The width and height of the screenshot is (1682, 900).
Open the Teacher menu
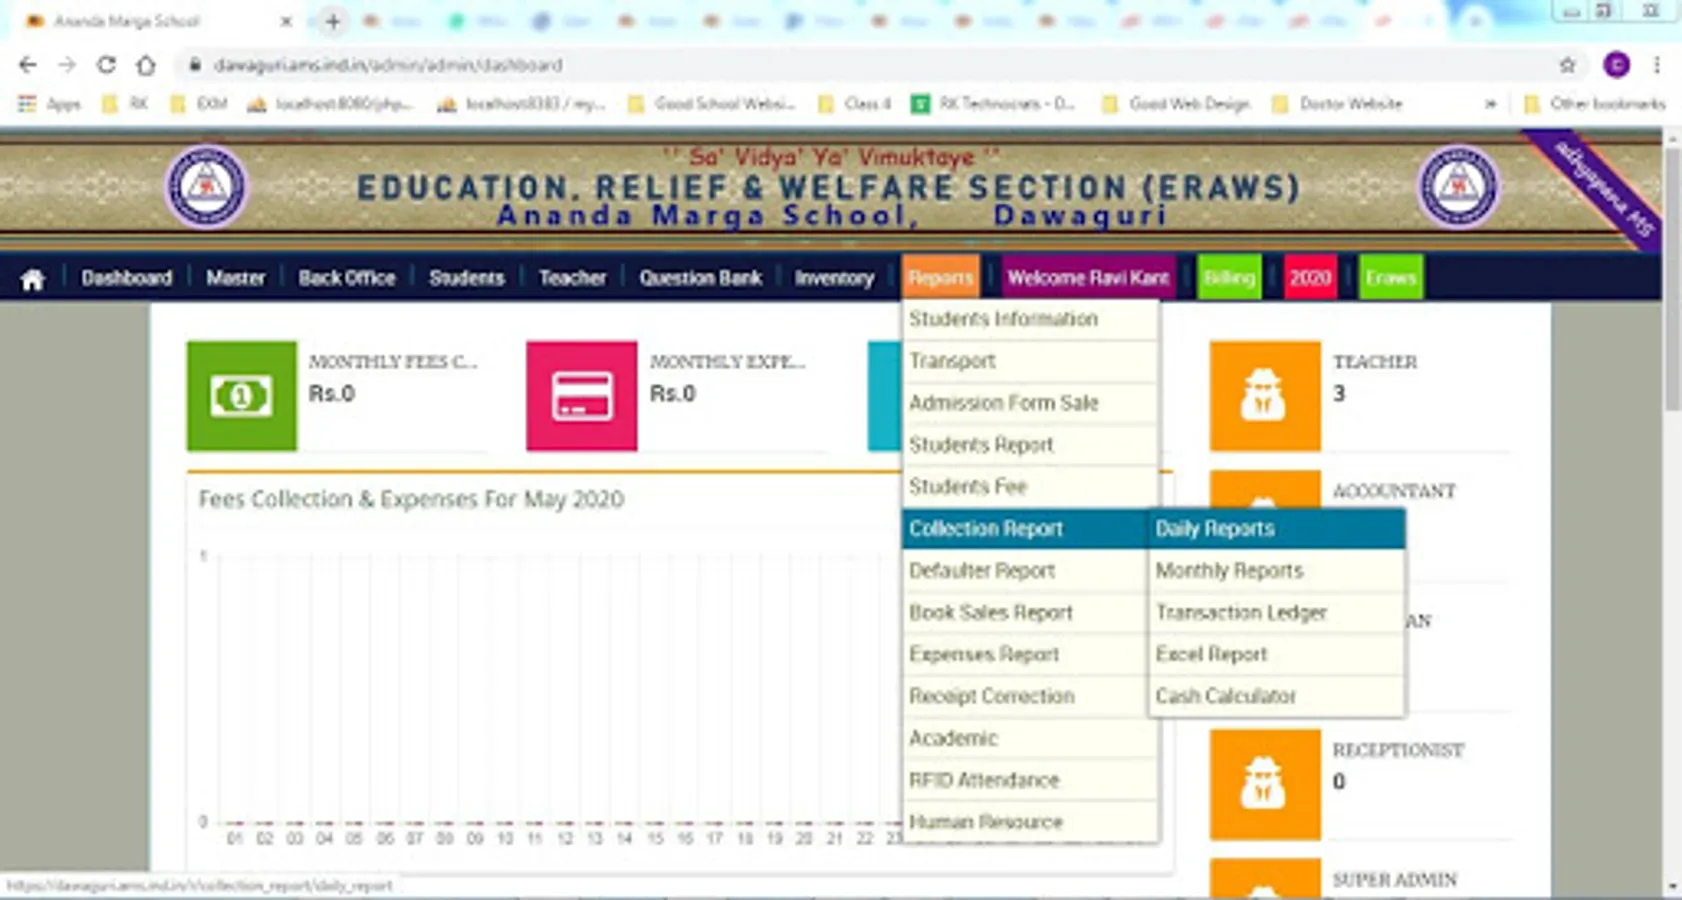tap(572, 278)
